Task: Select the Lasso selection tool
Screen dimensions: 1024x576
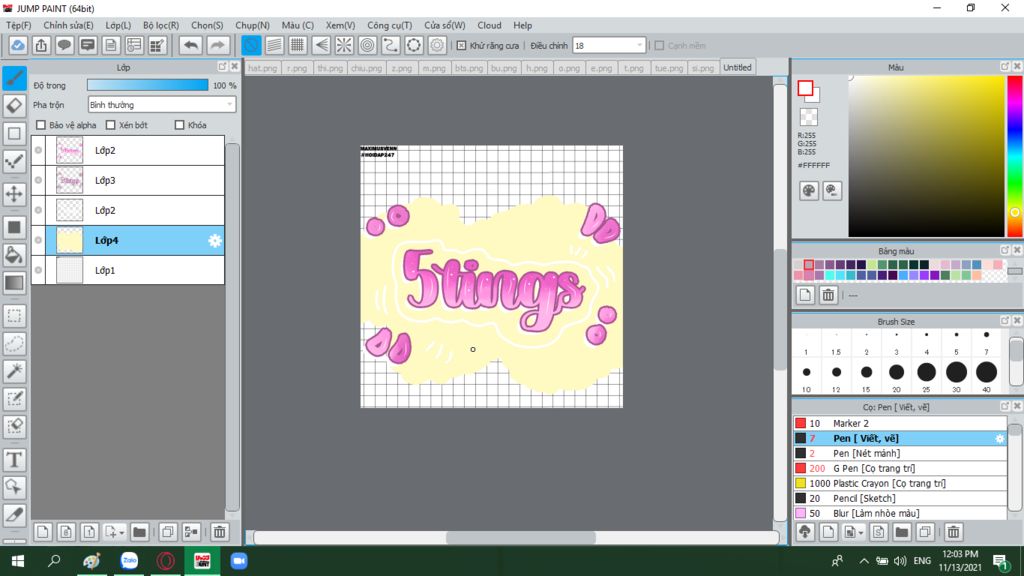Action: point(14,344)
